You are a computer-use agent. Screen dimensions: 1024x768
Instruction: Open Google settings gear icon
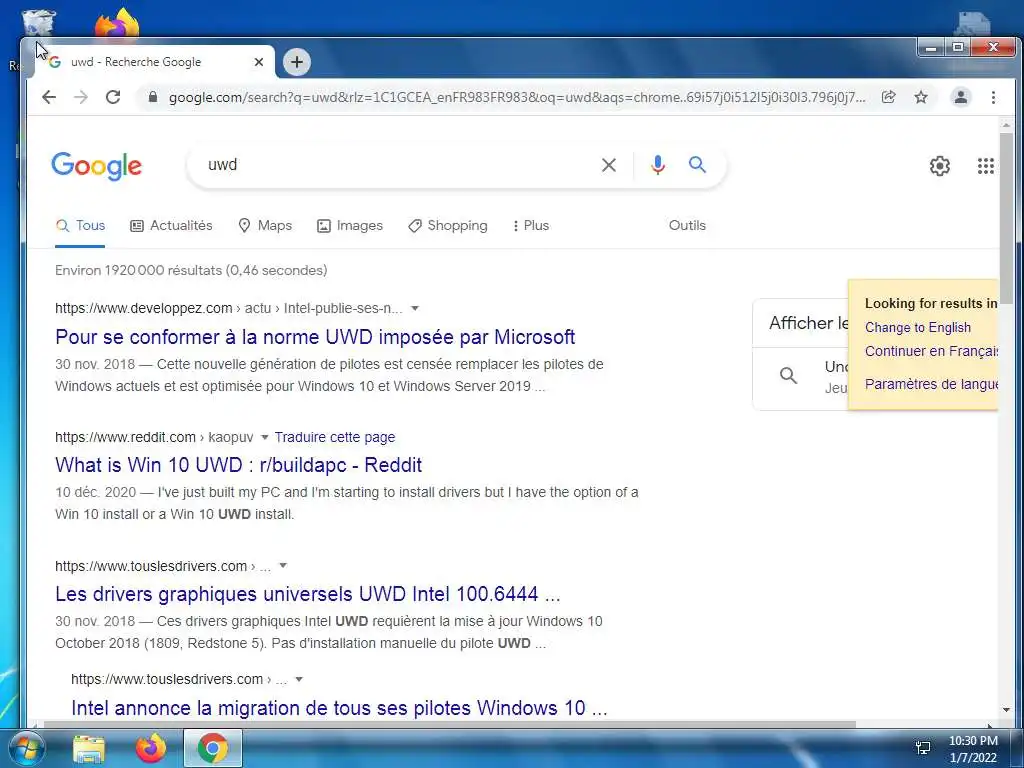940,166
